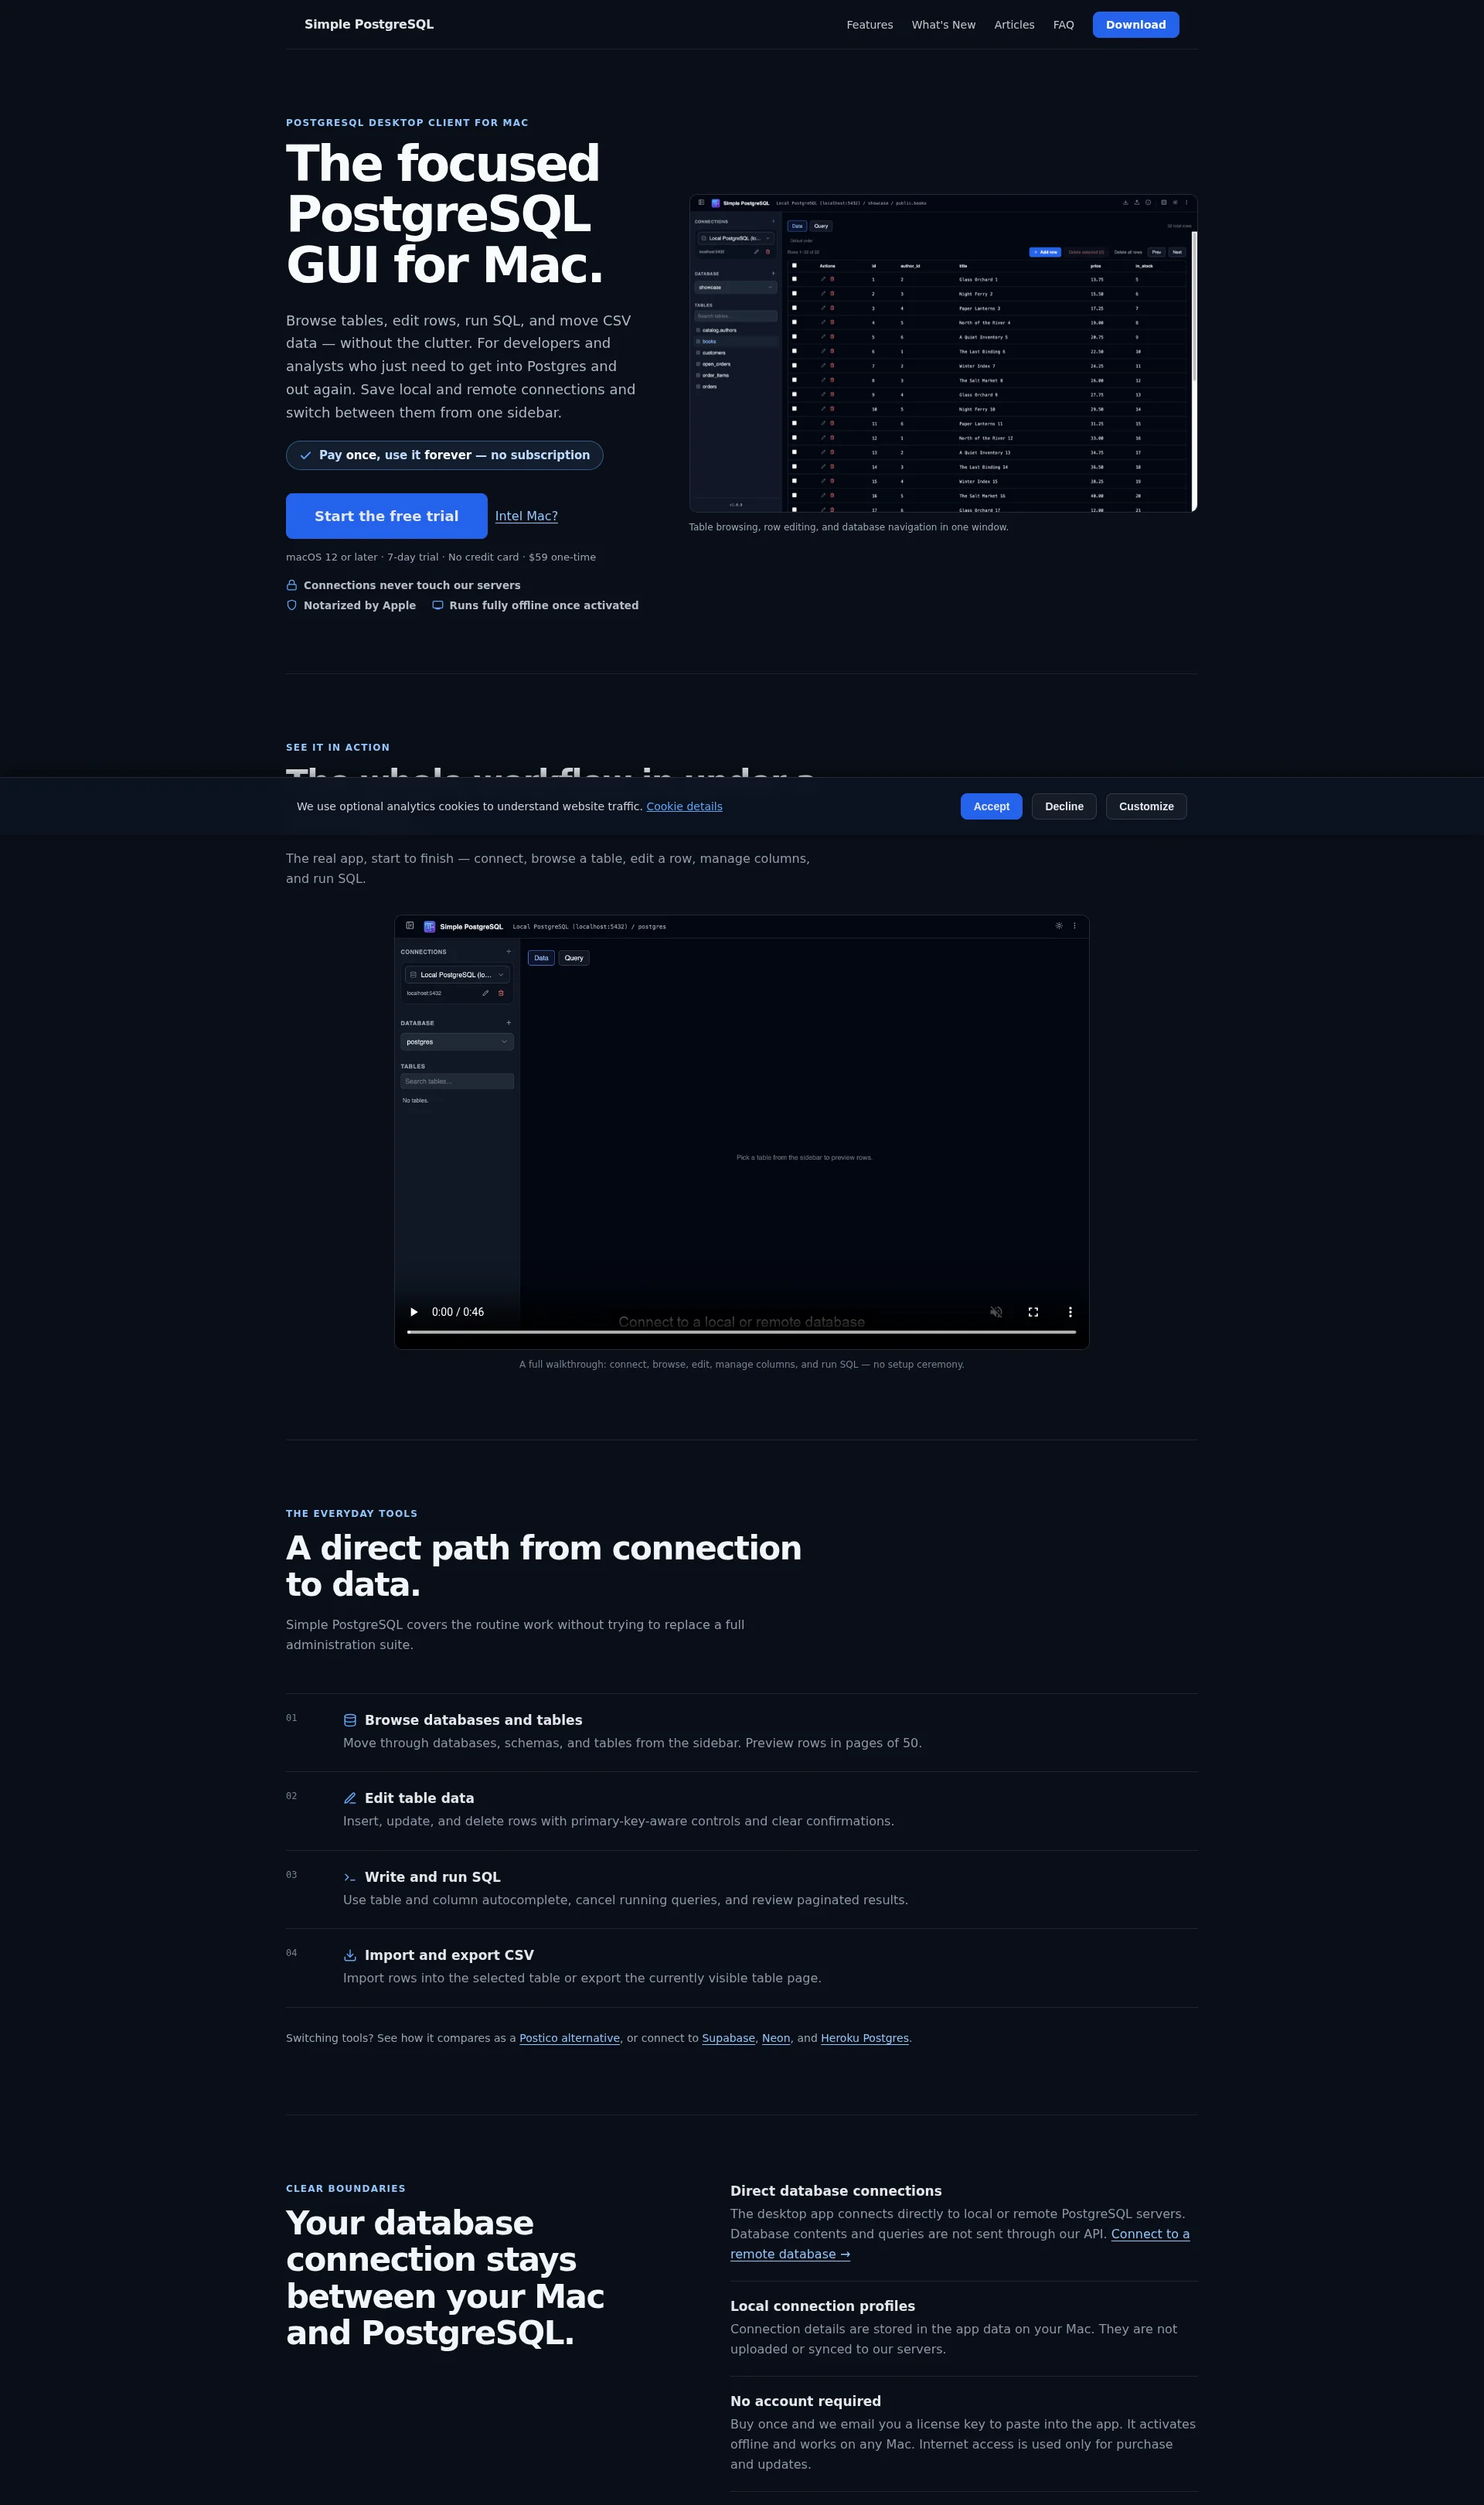Click the 'No account required' heading

pos(805,2401)
